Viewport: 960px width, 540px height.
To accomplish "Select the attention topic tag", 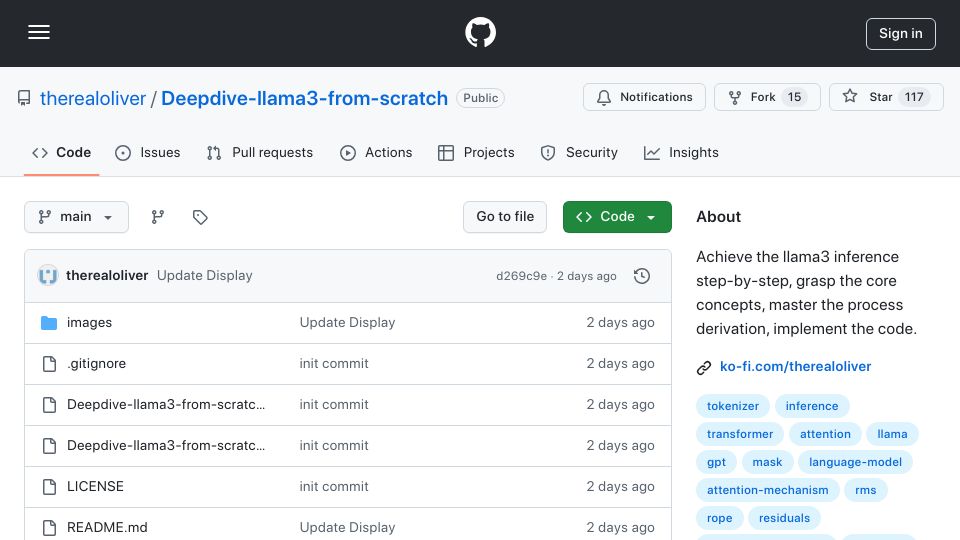I will pos(825,434).
